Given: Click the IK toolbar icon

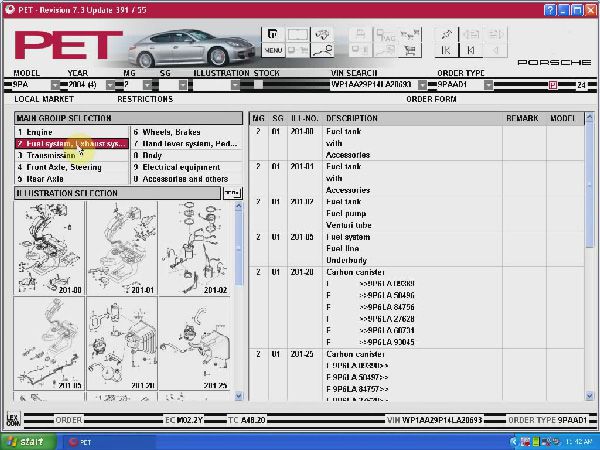Looking at the screenshot, I should pyautogui.click(x=446, y=50).
